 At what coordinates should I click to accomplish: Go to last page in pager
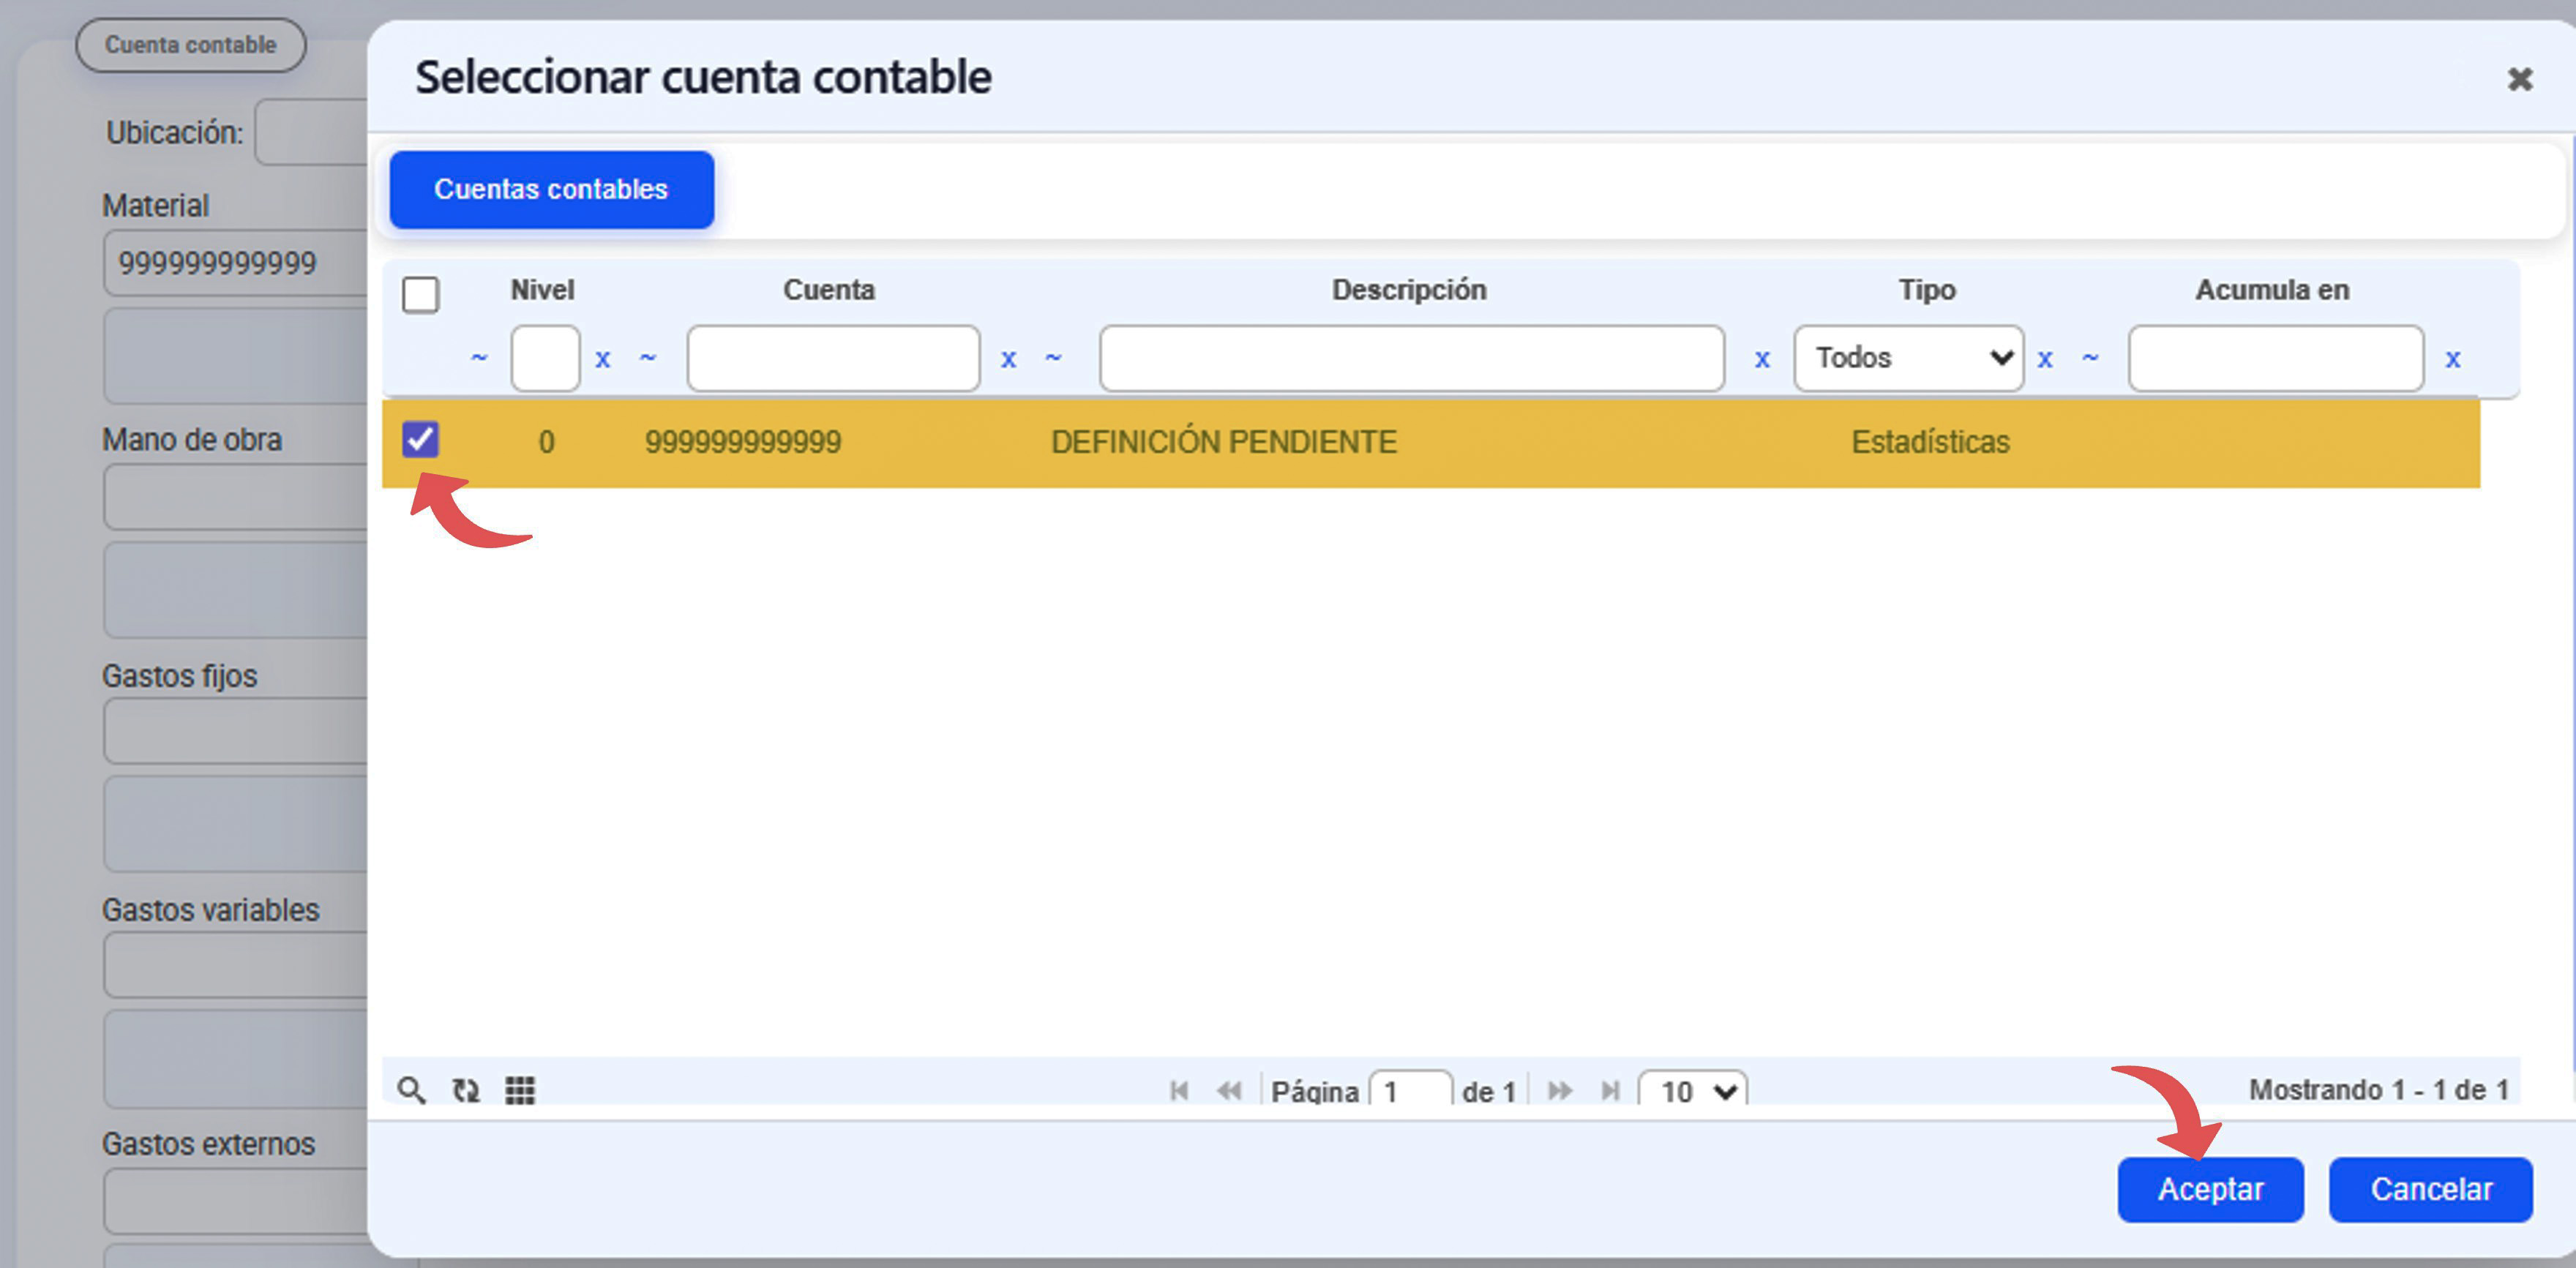coord(1610,1090)
